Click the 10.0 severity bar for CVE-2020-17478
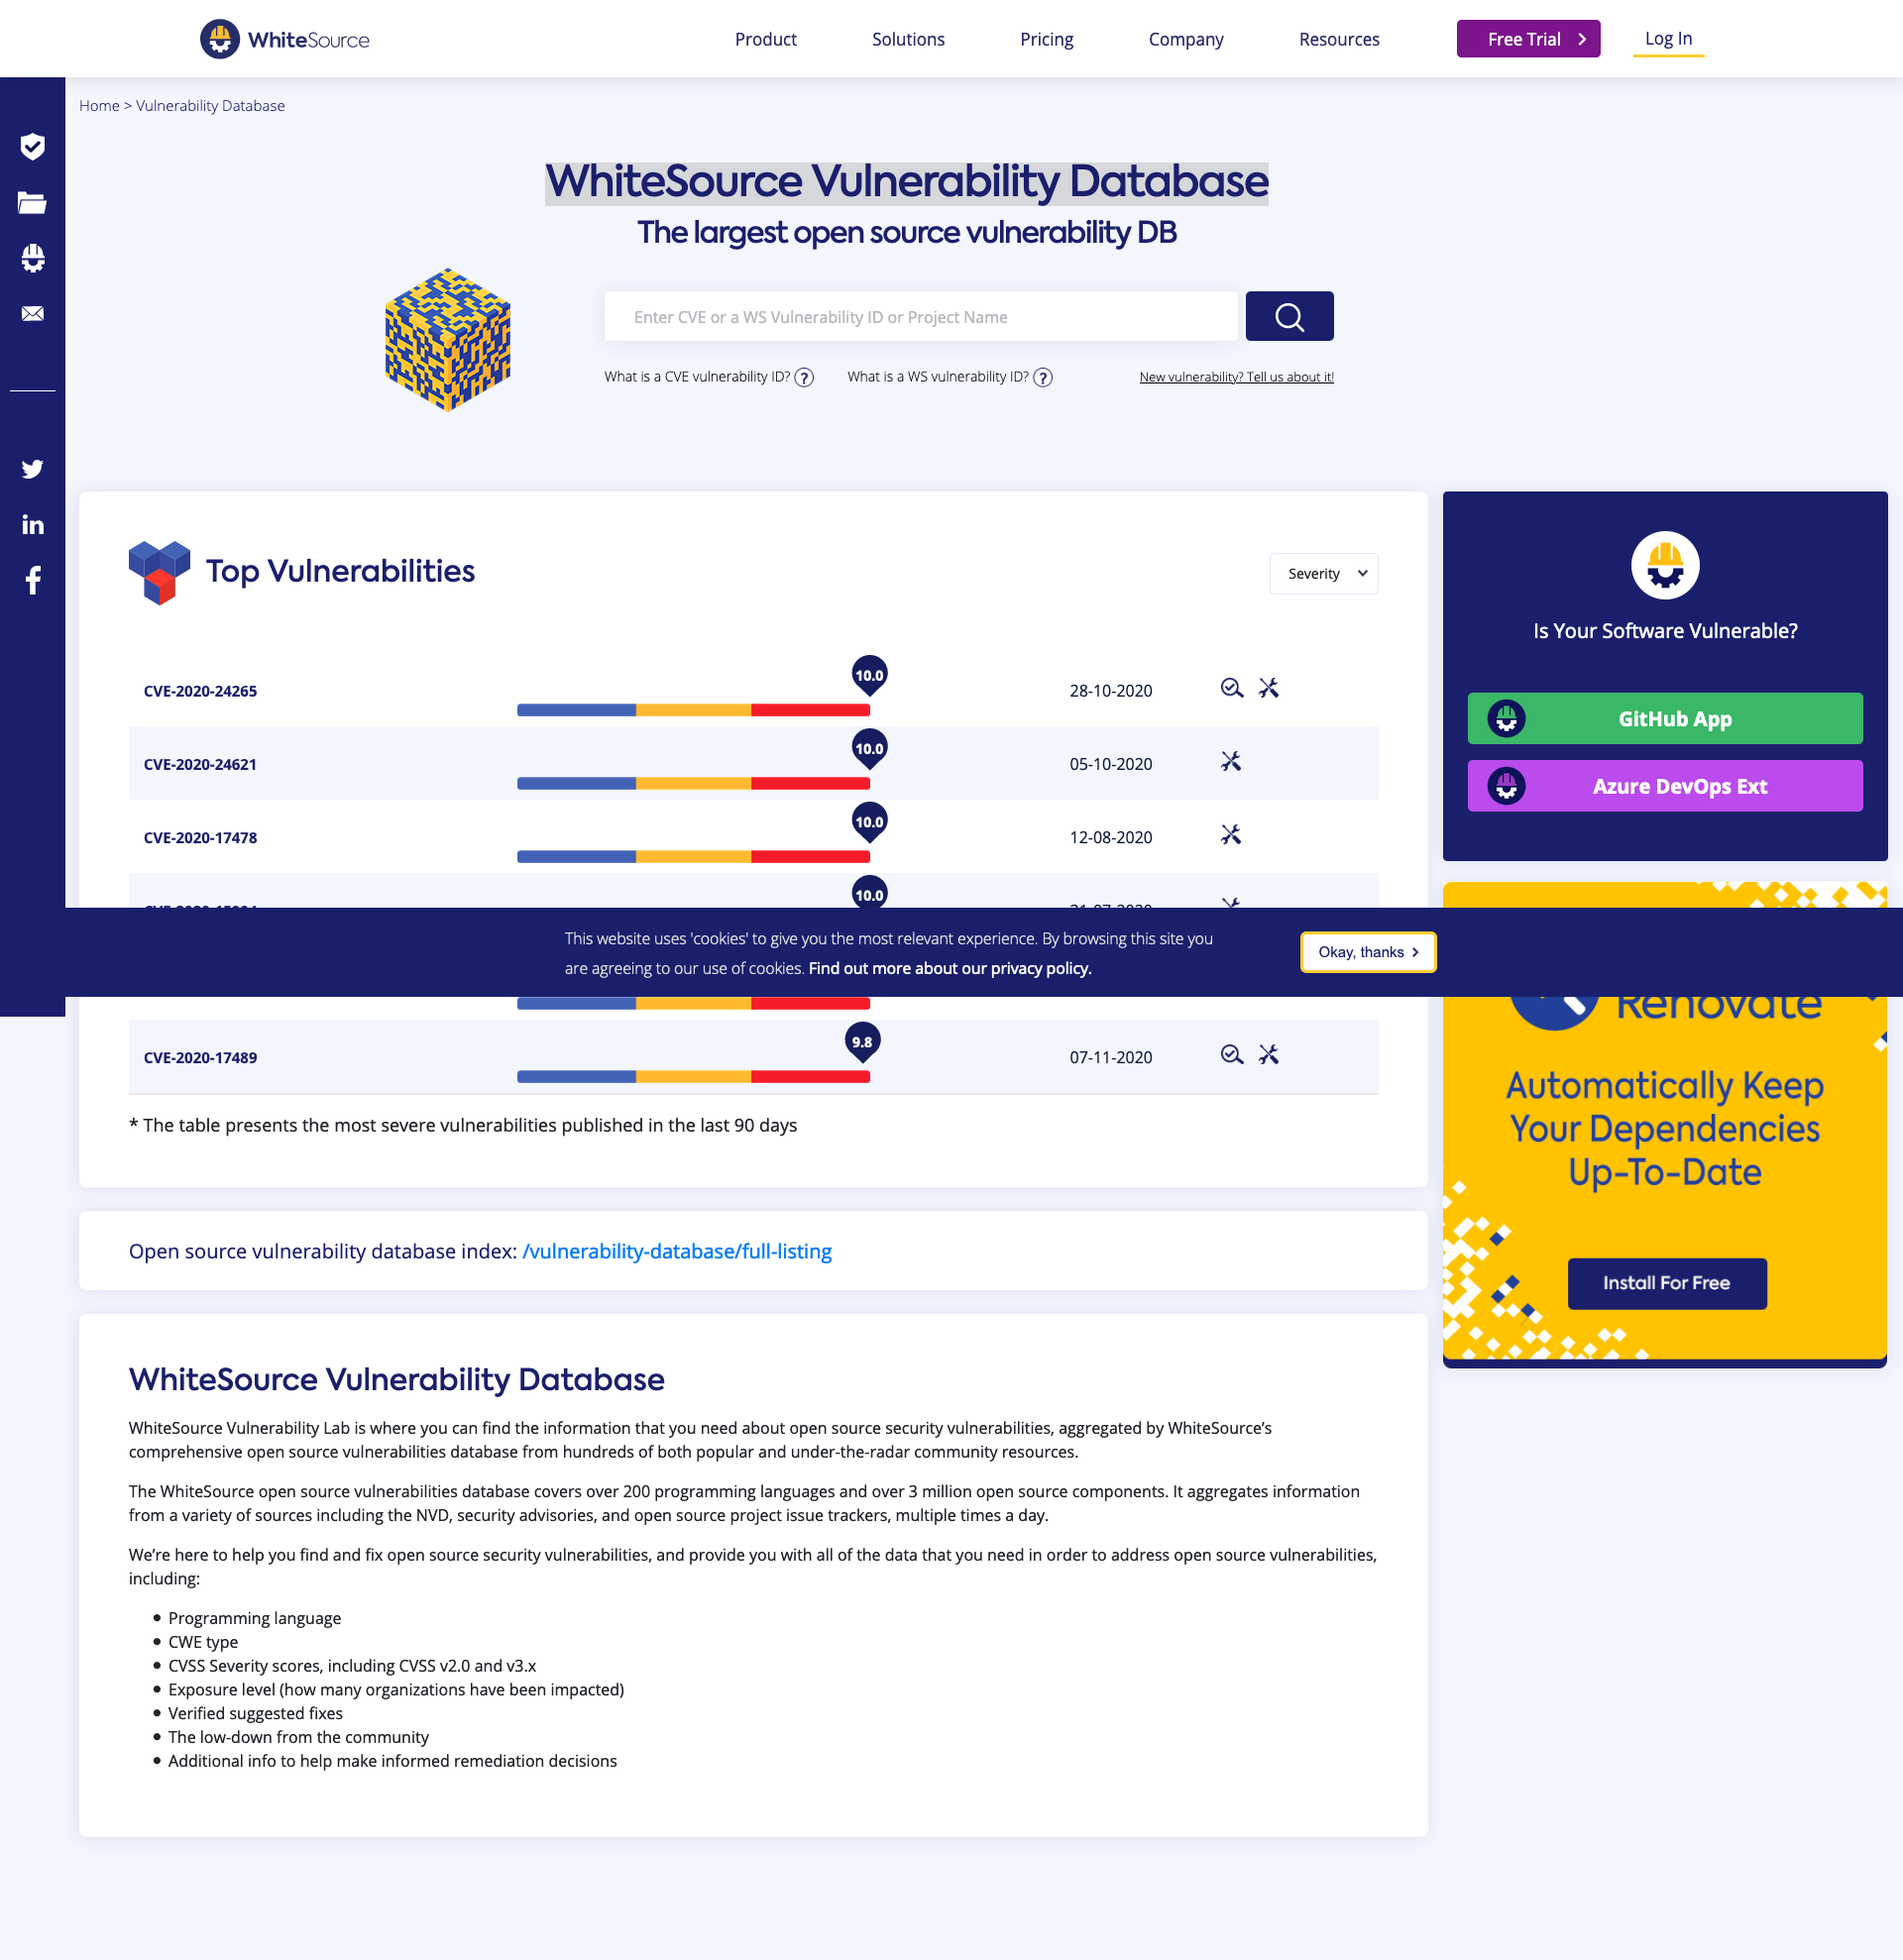Image resolution: width=1903 pixels, height=1960 pixels. point(693,857)
